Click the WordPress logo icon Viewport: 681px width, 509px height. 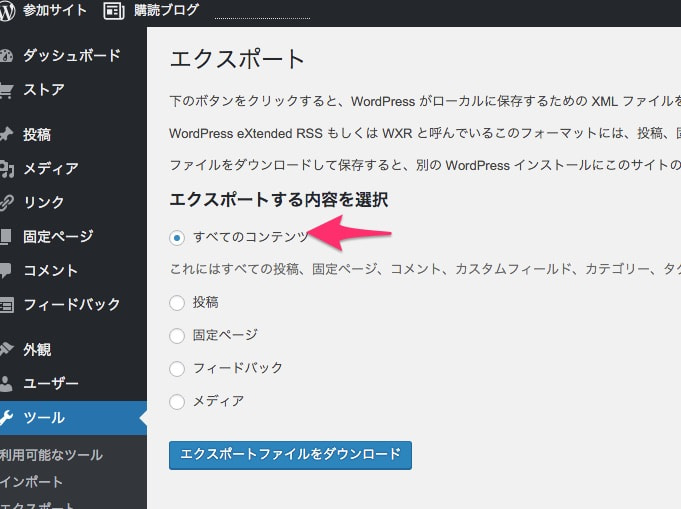7,11
